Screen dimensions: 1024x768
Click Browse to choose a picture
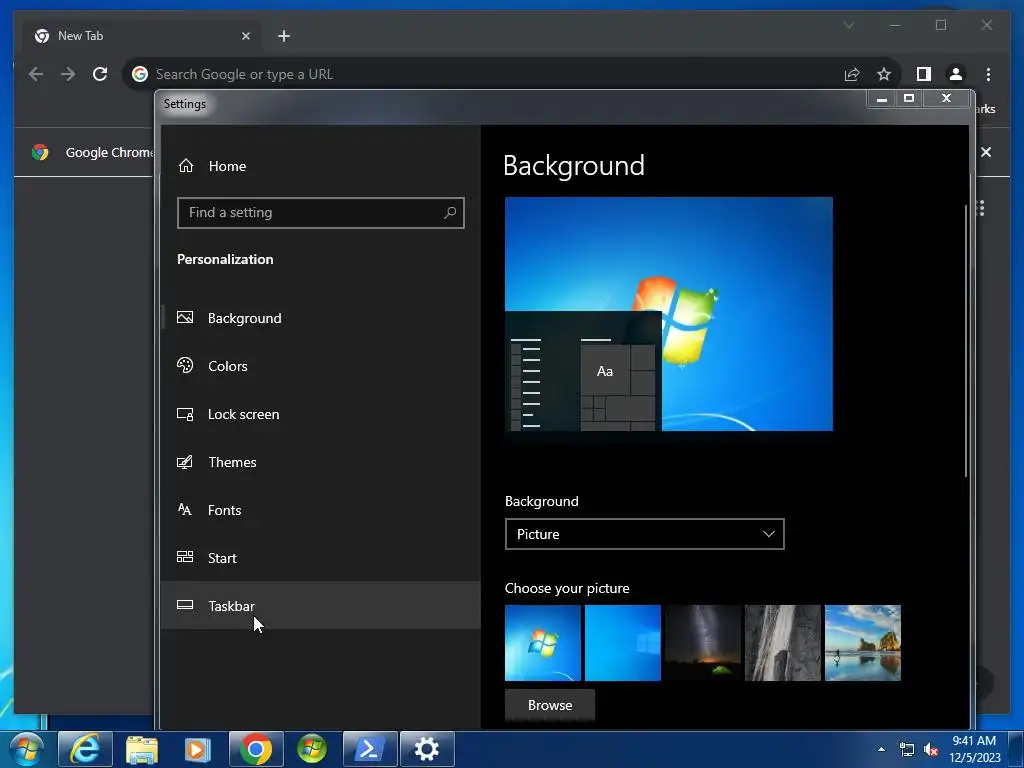click(x=550, y=705)
